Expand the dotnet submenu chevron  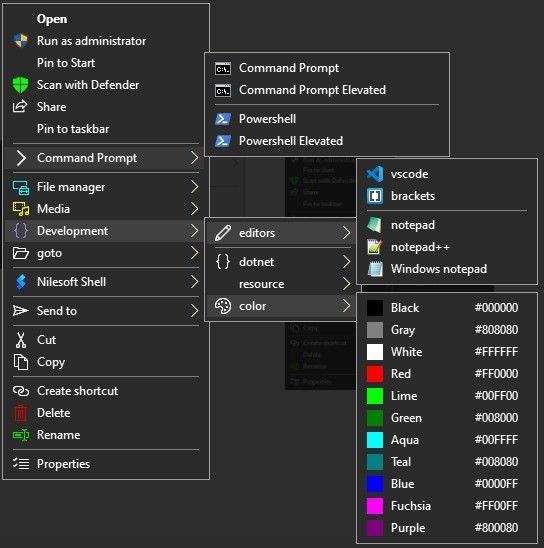(346, 262)
